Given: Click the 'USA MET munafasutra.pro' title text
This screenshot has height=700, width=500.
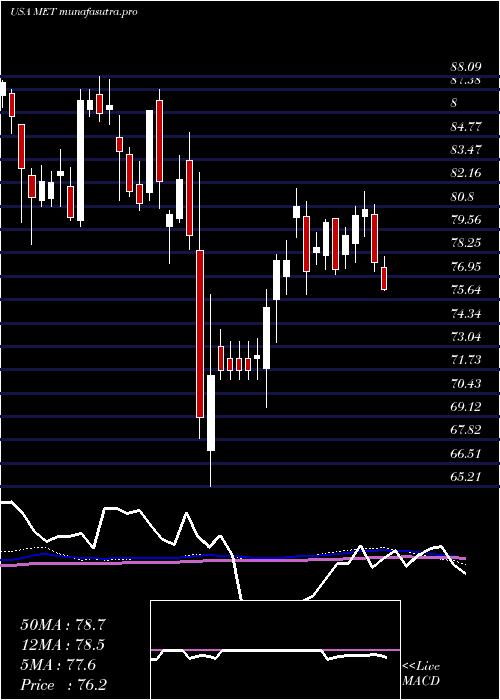Looking at the screenshot, I should [x=74, y=12].
